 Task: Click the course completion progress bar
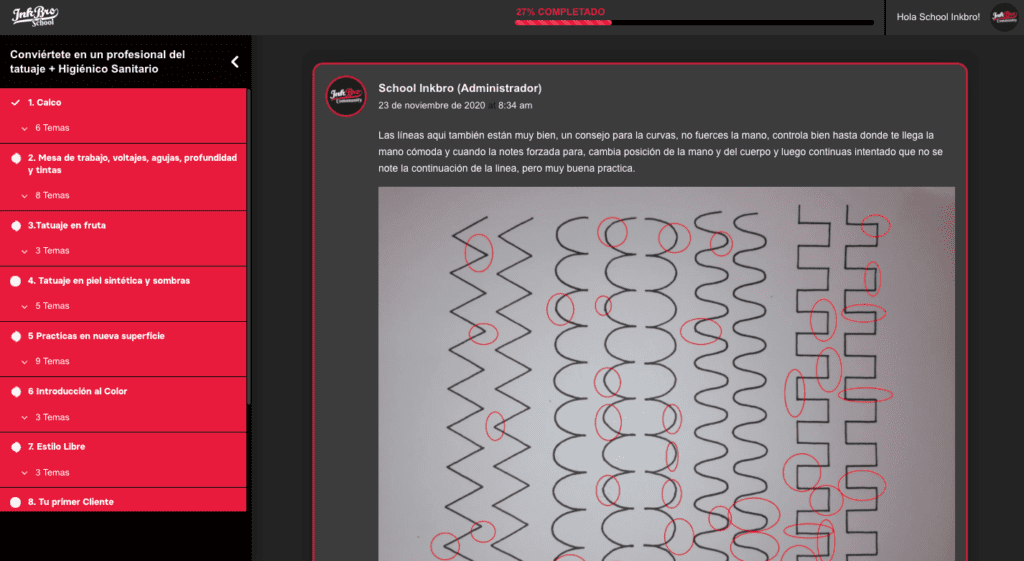(694, 22)
